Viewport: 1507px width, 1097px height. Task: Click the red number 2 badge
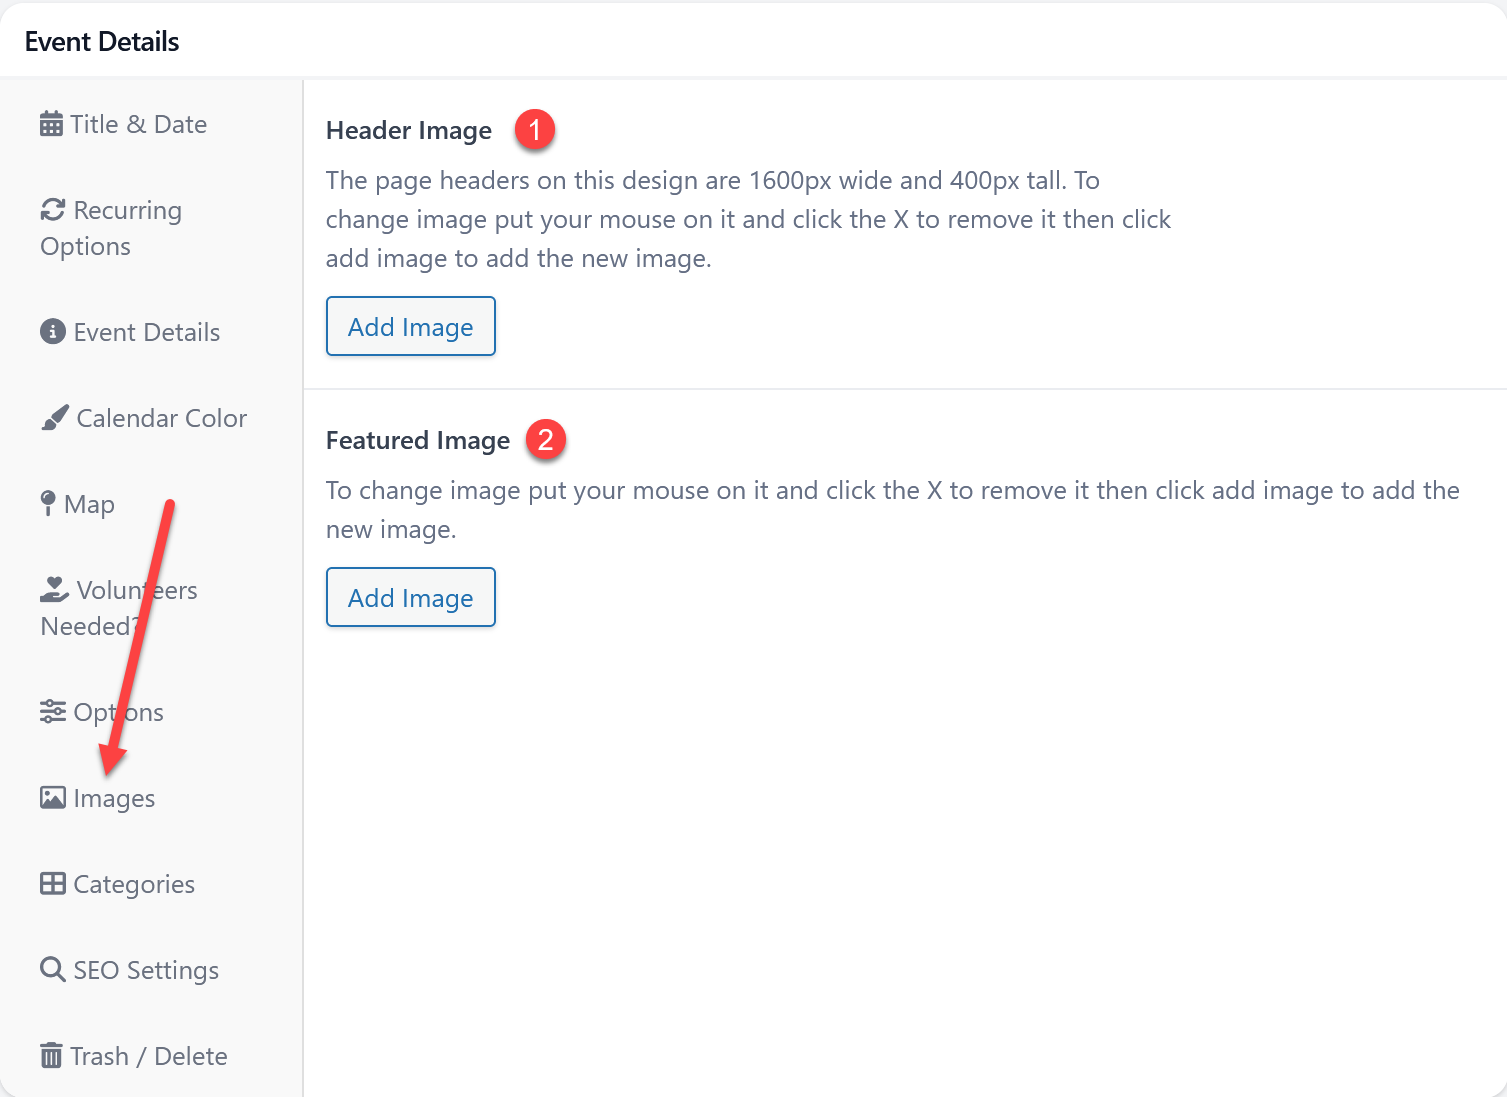pos(546,440)
